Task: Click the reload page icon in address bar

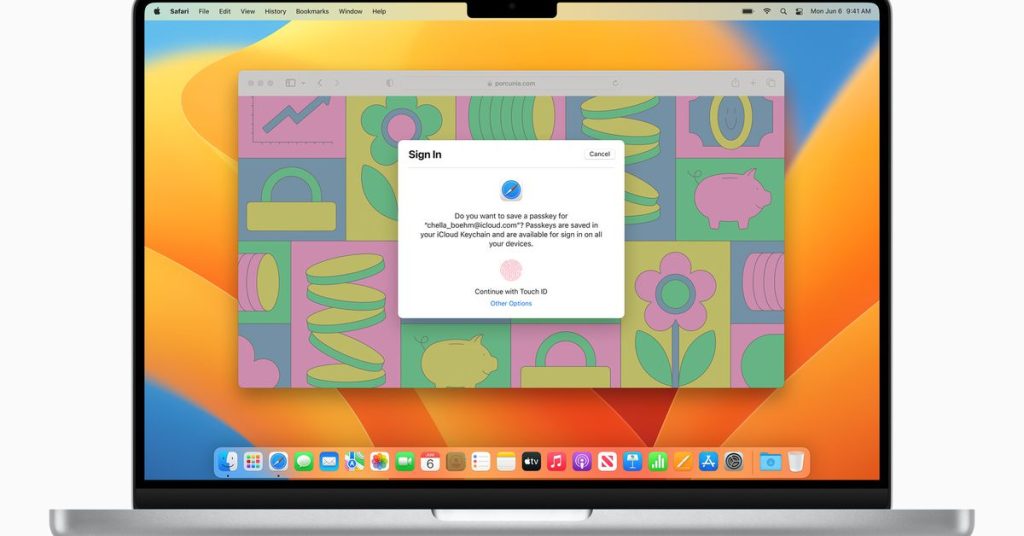Action: [x=616, y=83]
